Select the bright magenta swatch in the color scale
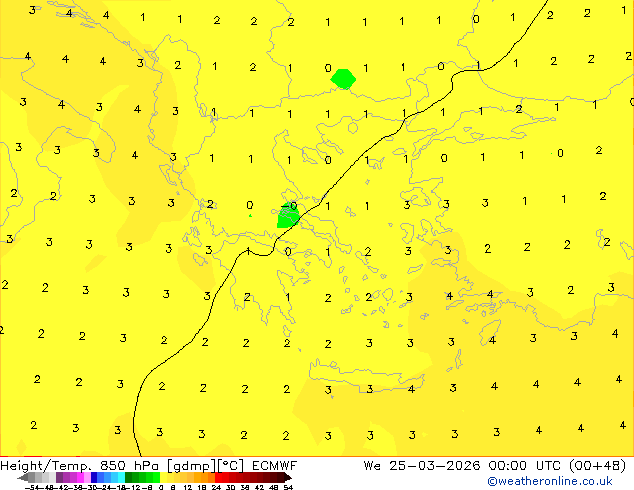 click(80, 477)
